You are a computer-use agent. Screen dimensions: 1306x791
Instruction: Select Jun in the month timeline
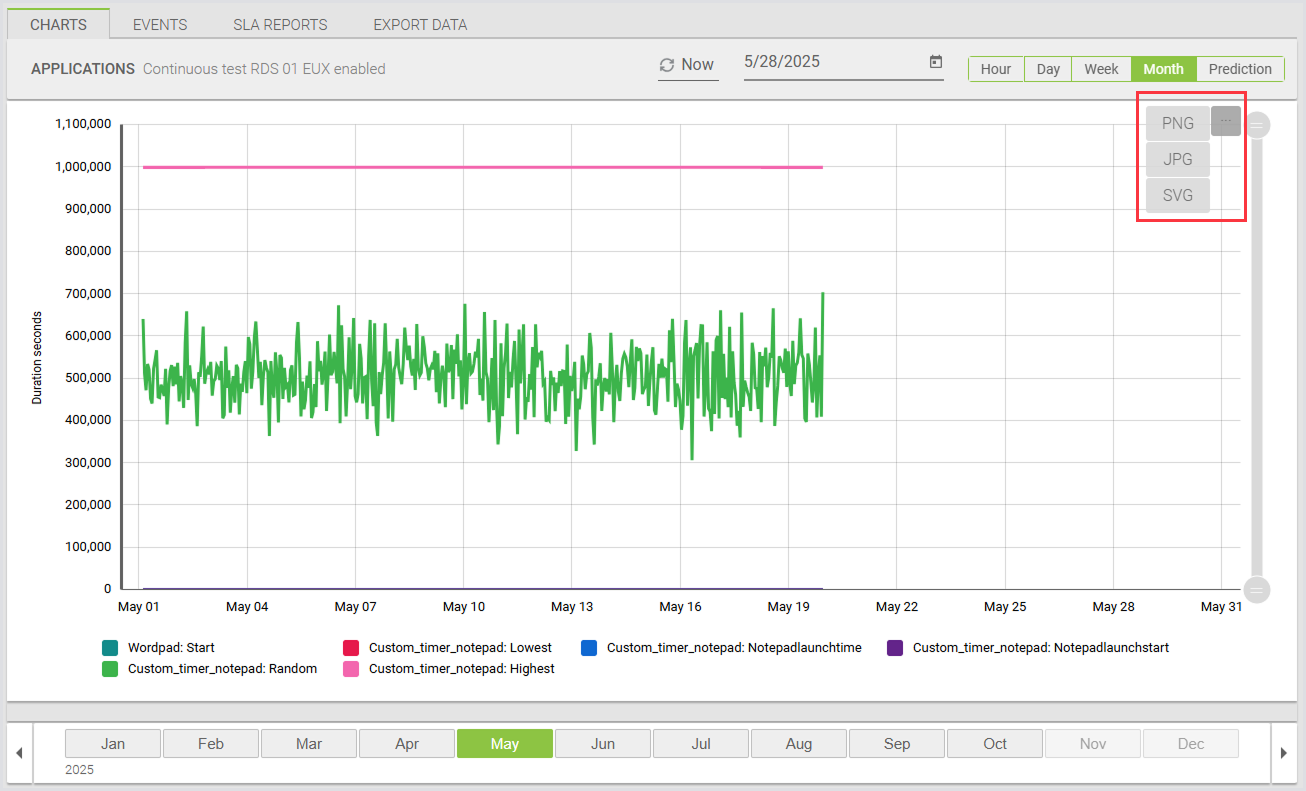point(603,744)
